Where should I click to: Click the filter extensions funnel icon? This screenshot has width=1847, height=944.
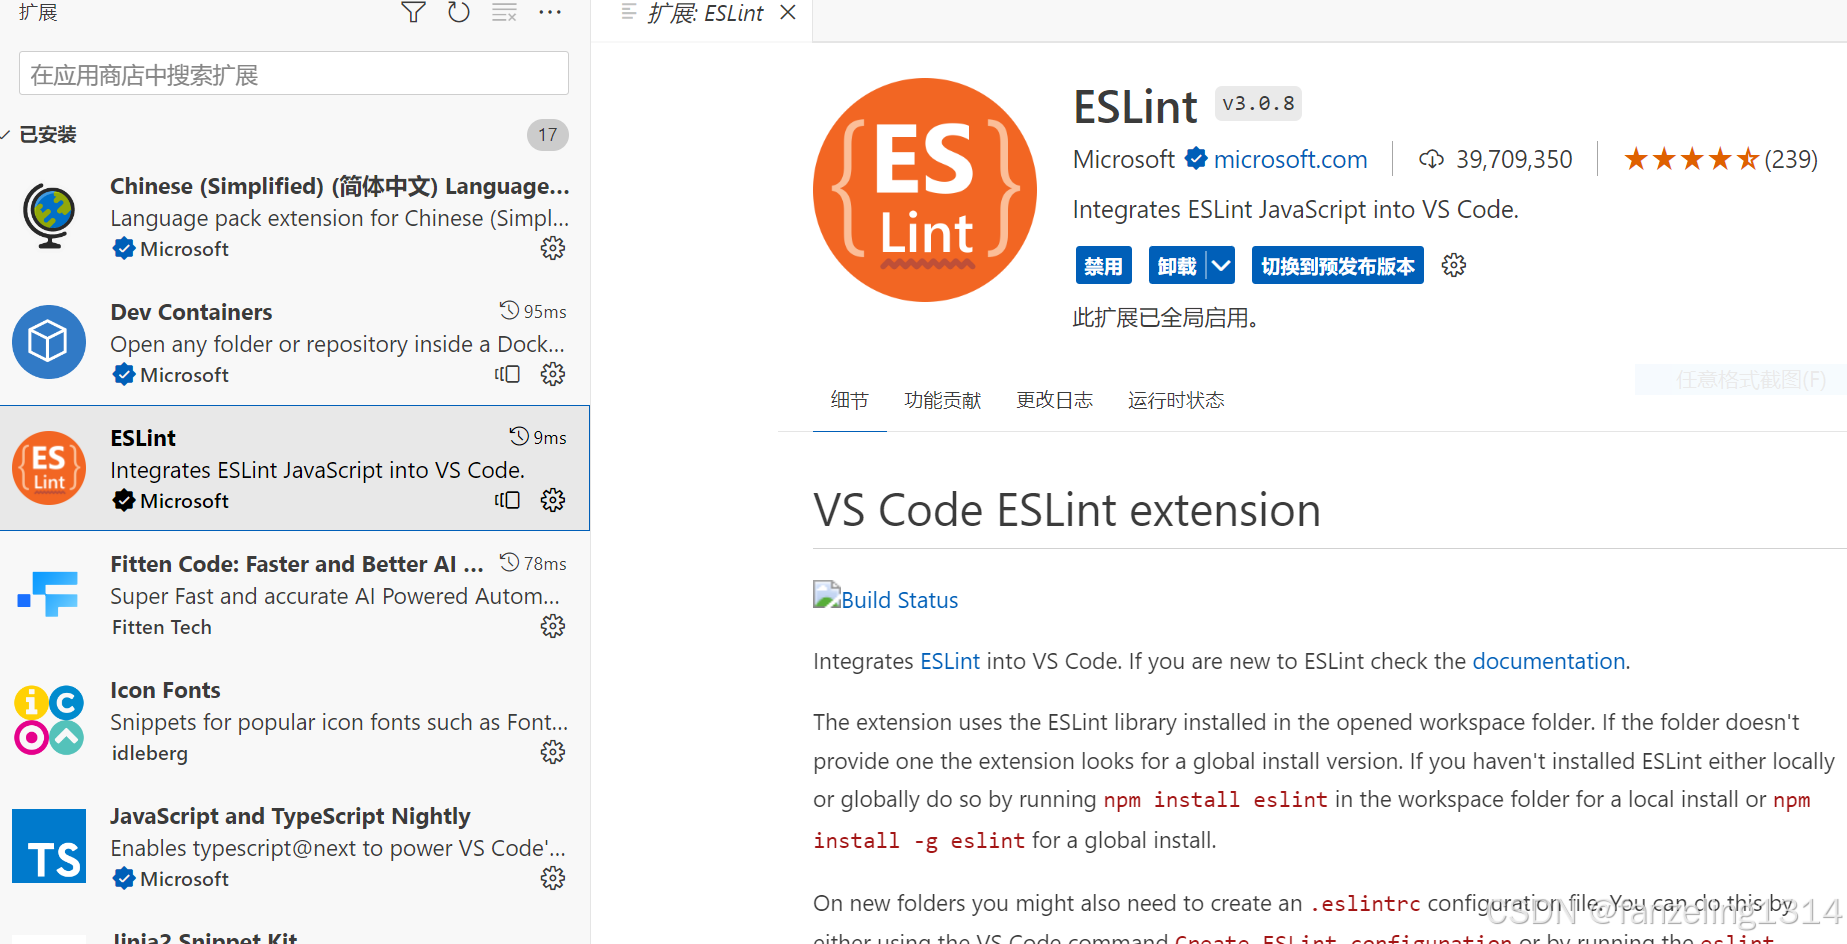[x=413, y=12]
